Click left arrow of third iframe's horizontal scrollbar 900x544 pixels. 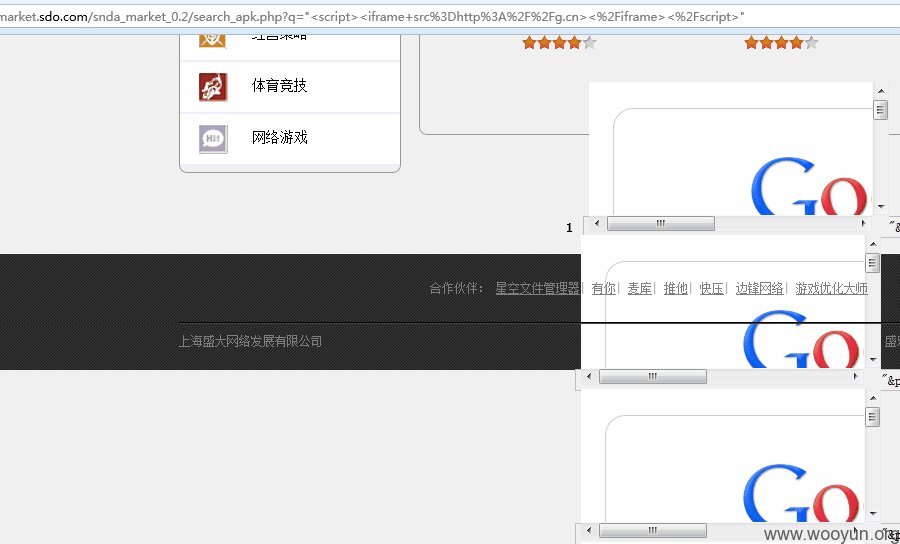tap(588, 531)
